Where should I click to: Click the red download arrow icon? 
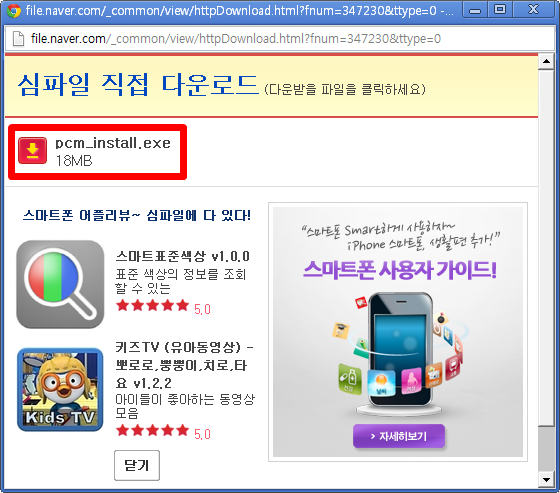(32, 151)
